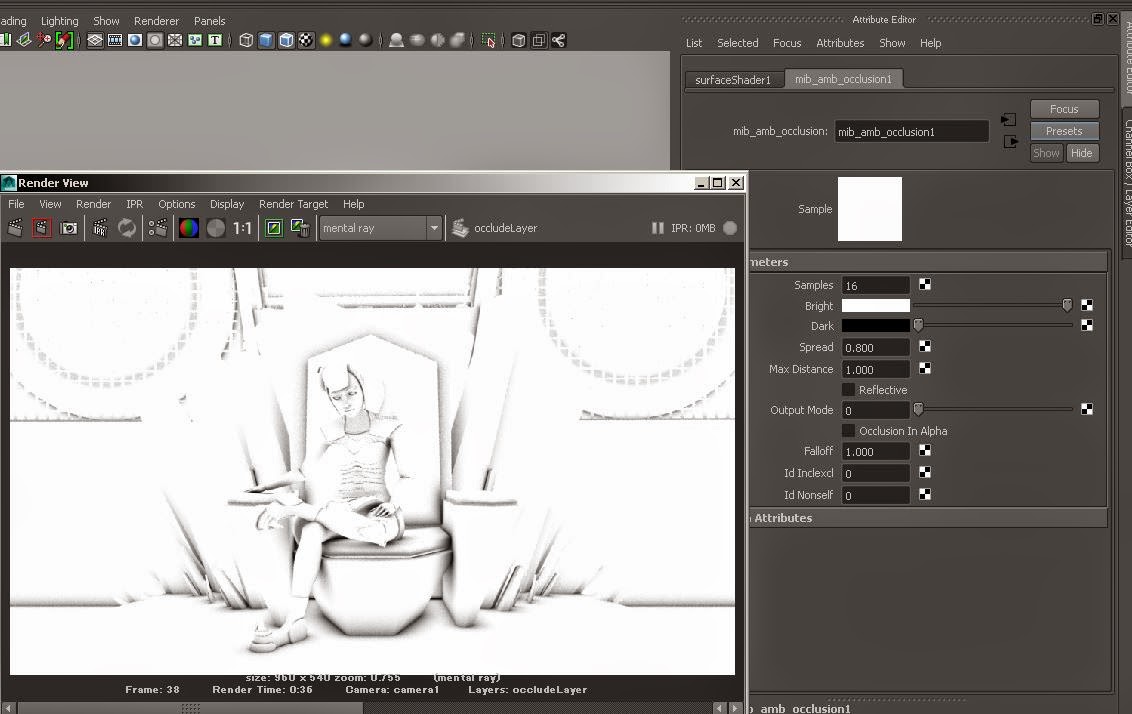Click the wireframe cube display icon
The height and width of the screenshot is (714, 1132).
coord(246,40)
